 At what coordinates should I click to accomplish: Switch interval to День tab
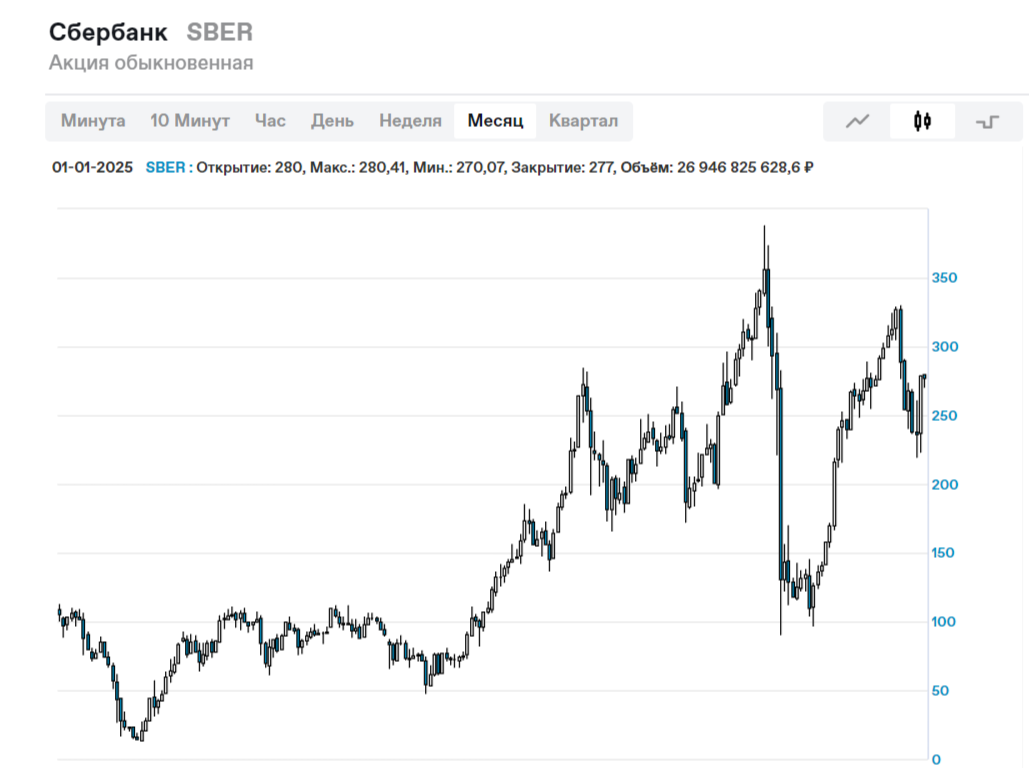[x=332, y=121]
